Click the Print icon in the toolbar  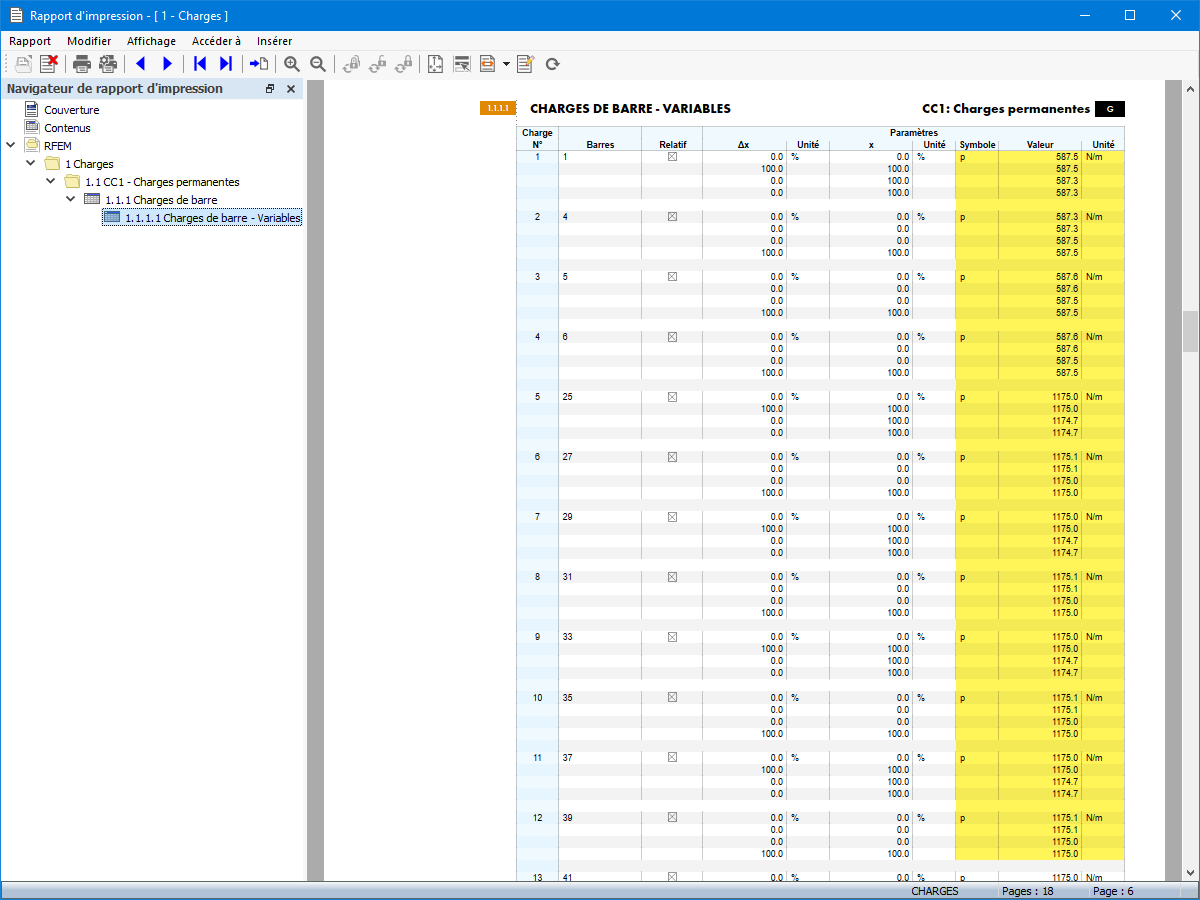click(x=82, y=64)
